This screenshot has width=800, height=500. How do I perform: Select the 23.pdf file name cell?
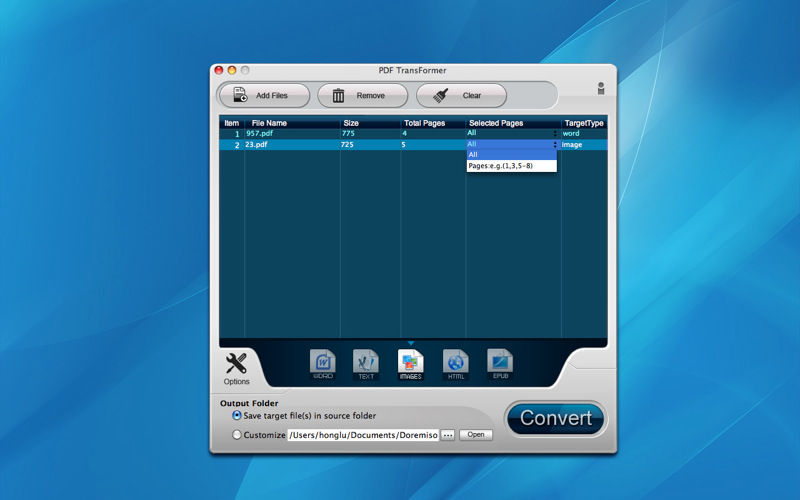click(292, 144)
